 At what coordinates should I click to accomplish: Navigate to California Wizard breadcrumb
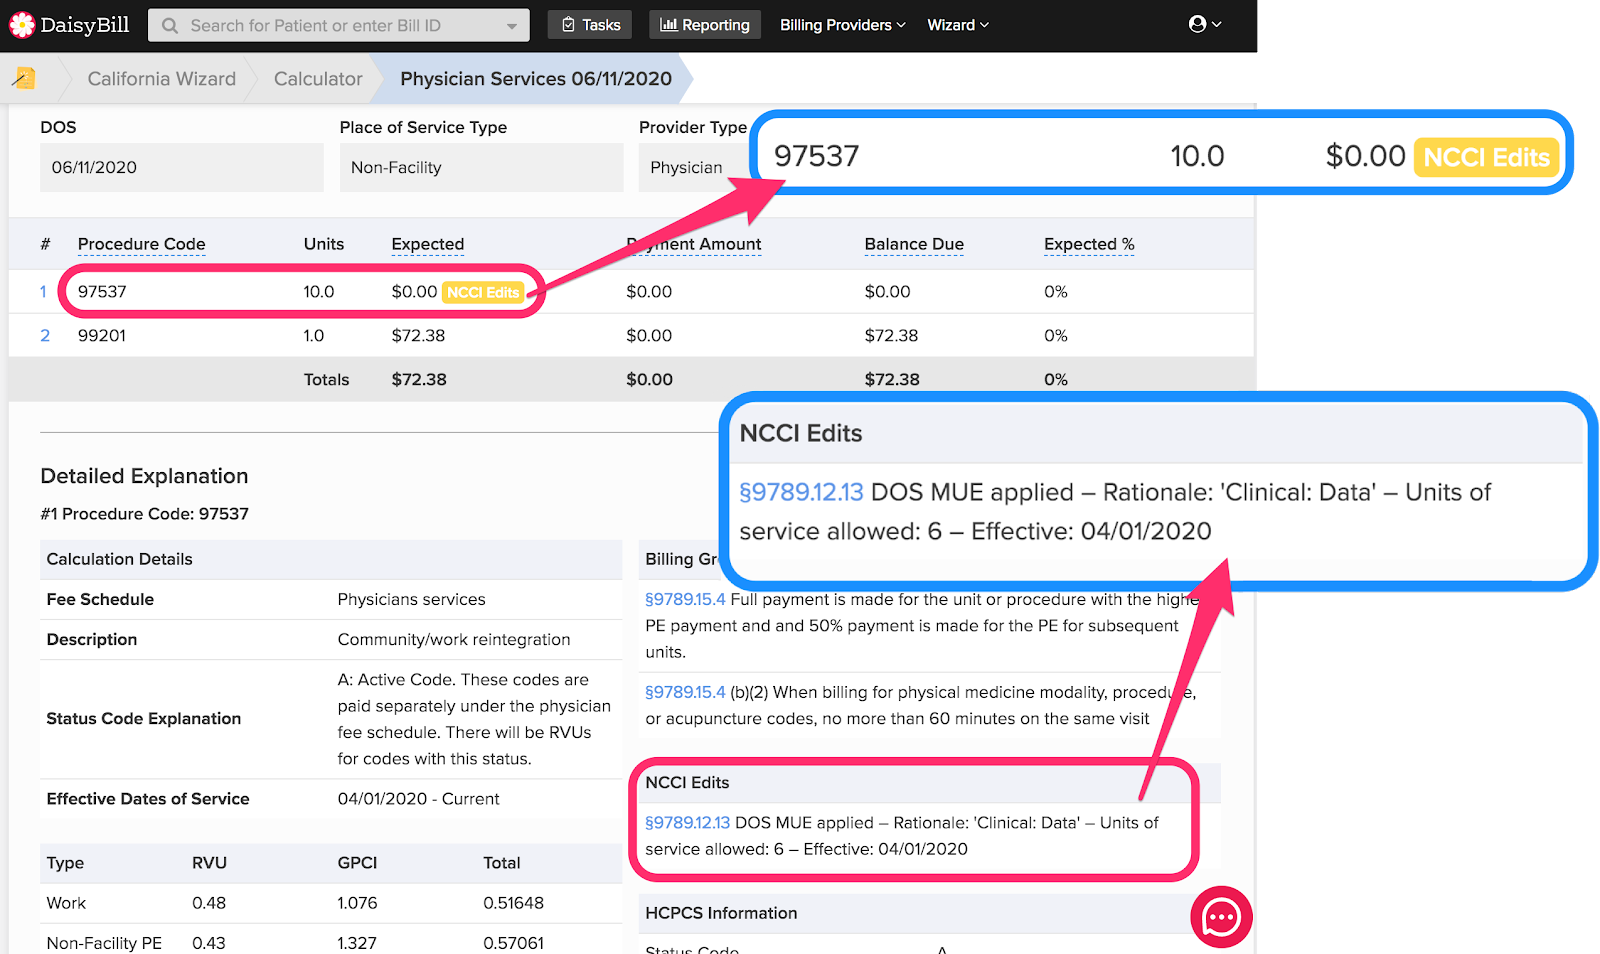pos(161,78)
